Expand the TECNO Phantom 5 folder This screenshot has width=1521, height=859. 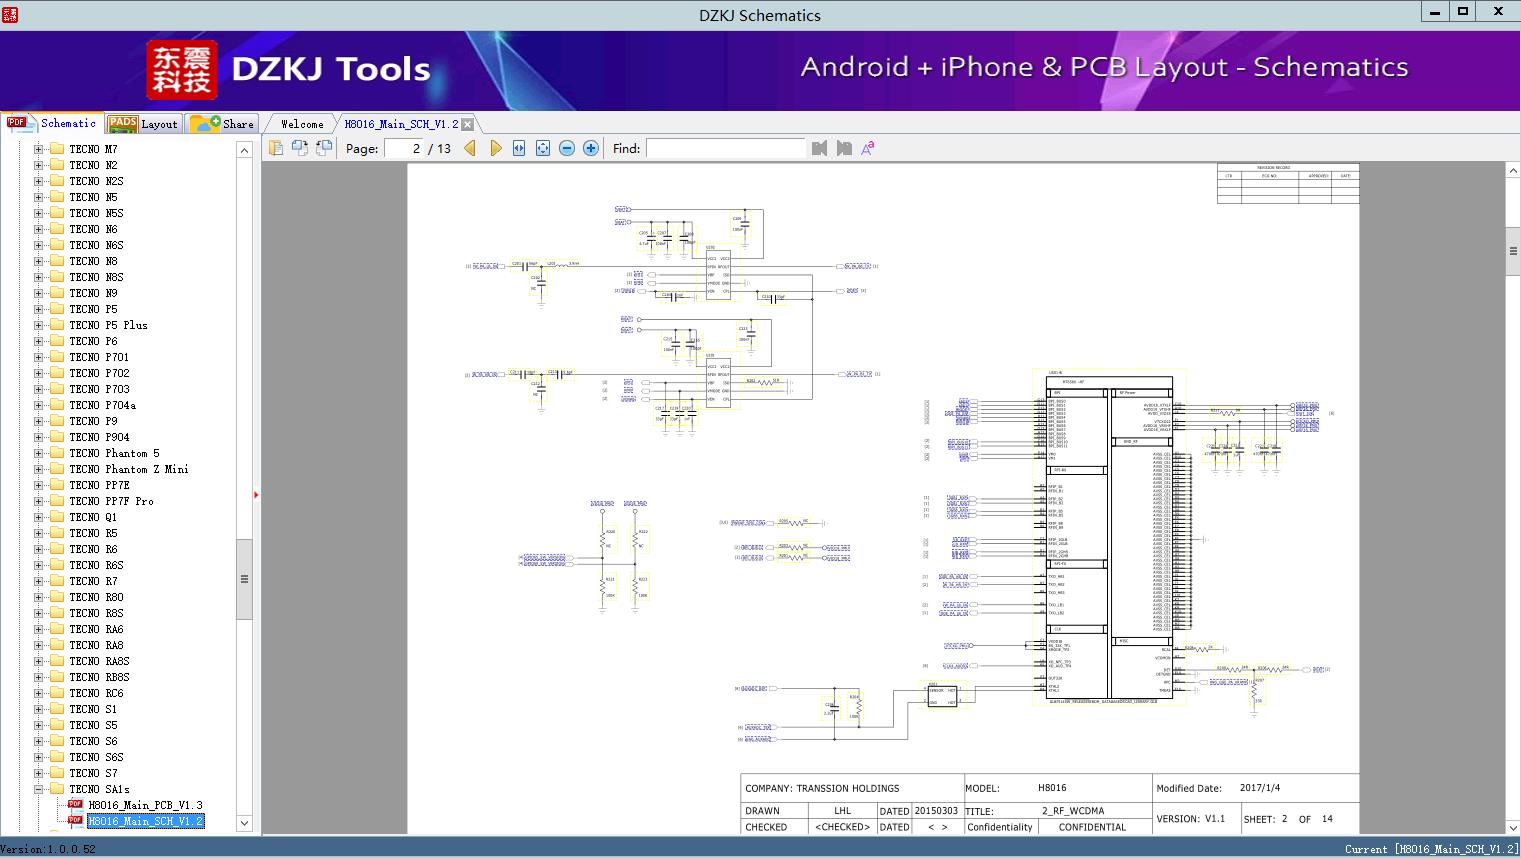(x=39, y=453)
